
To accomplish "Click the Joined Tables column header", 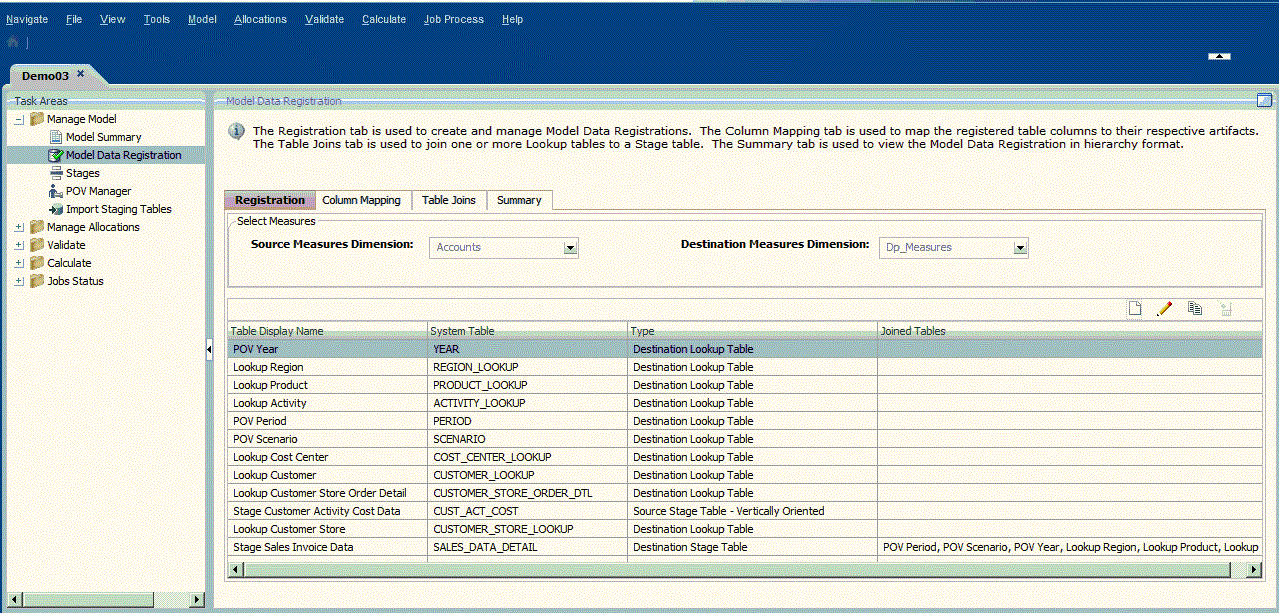I will [x=1070, y=331].
